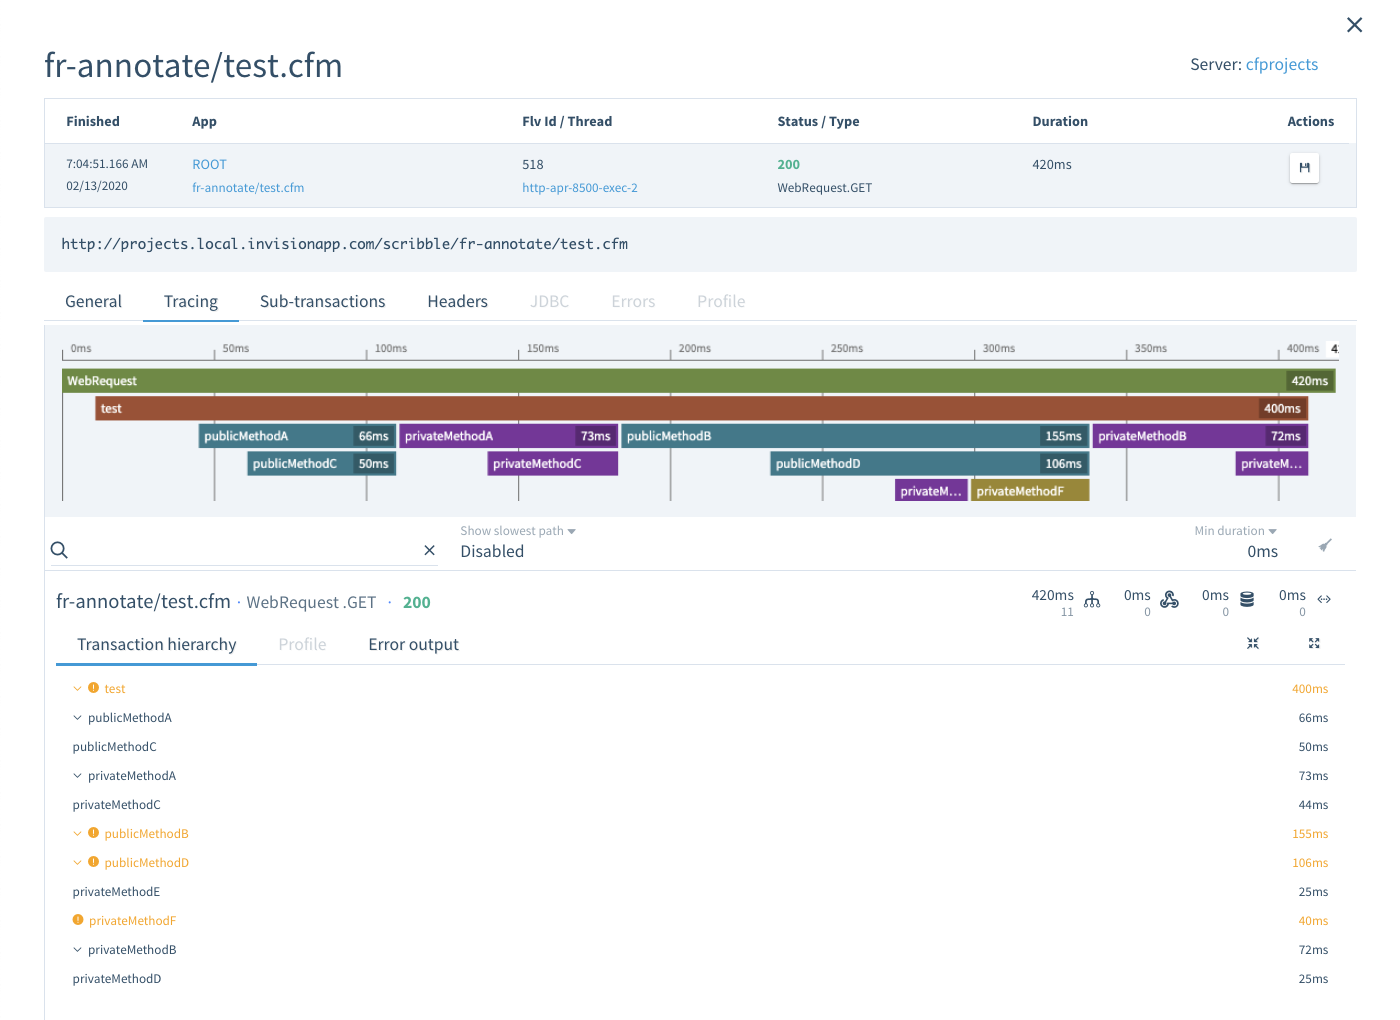Open the Min duration dropdown
The width and height of the screenshot is (1400, 1020).
(x=1235, y=531)
